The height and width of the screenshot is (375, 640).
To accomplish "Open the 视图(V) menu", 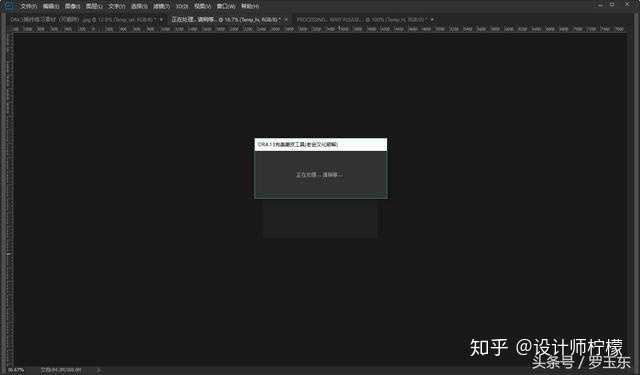I will [x=202, y=7].
